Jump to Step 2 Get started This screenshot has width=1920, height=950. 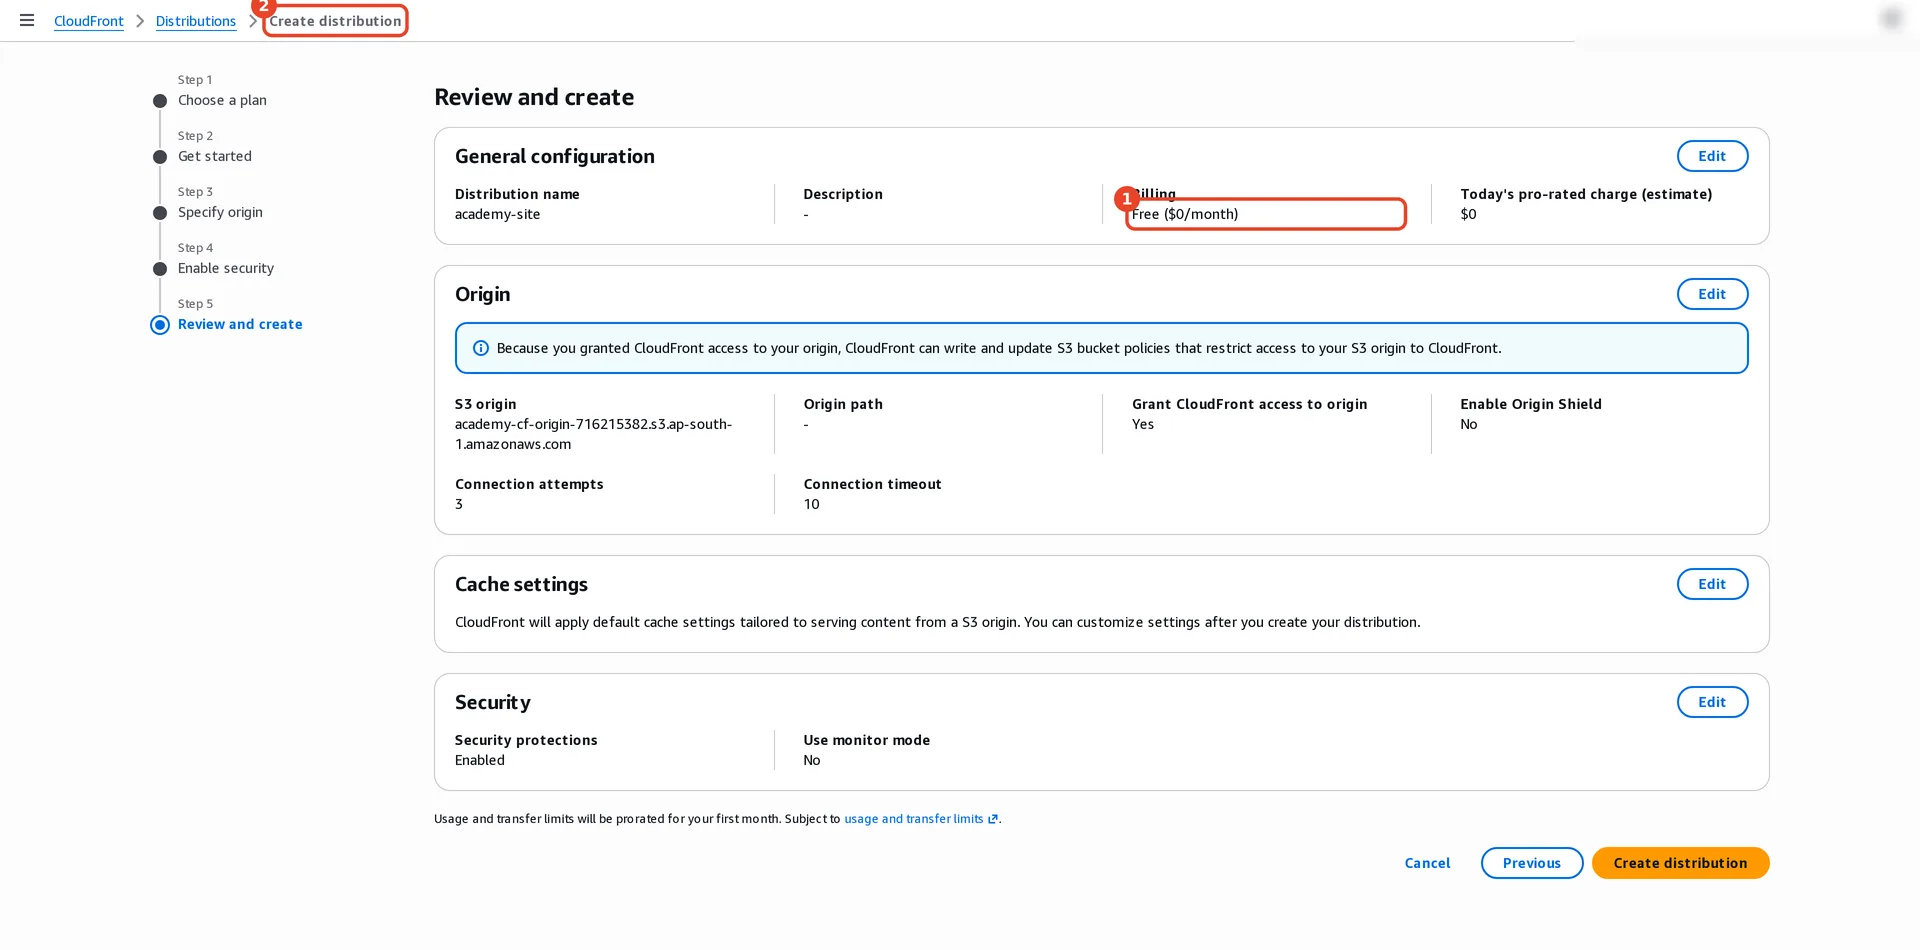pos(215,156)
